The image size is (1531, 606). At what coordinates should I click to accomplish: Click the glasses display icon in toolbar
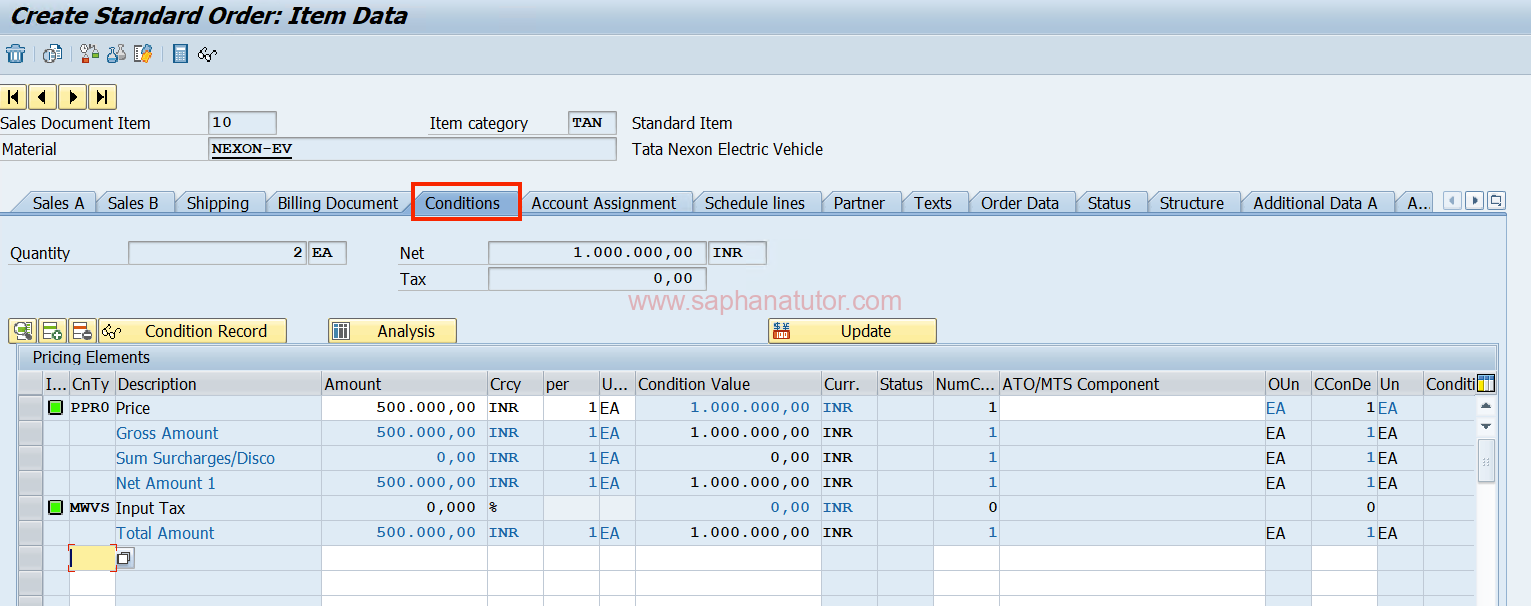click(208, 54)
